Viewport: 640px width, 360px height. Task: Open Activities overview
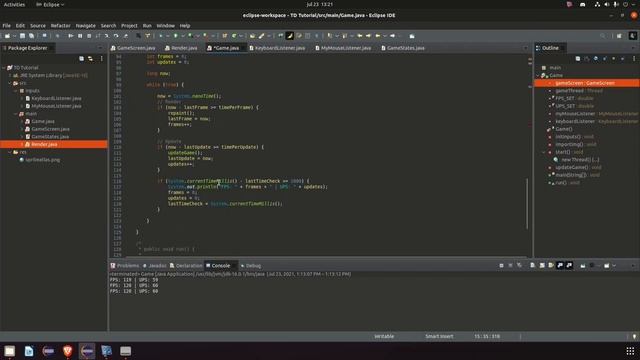click(14, 4)
